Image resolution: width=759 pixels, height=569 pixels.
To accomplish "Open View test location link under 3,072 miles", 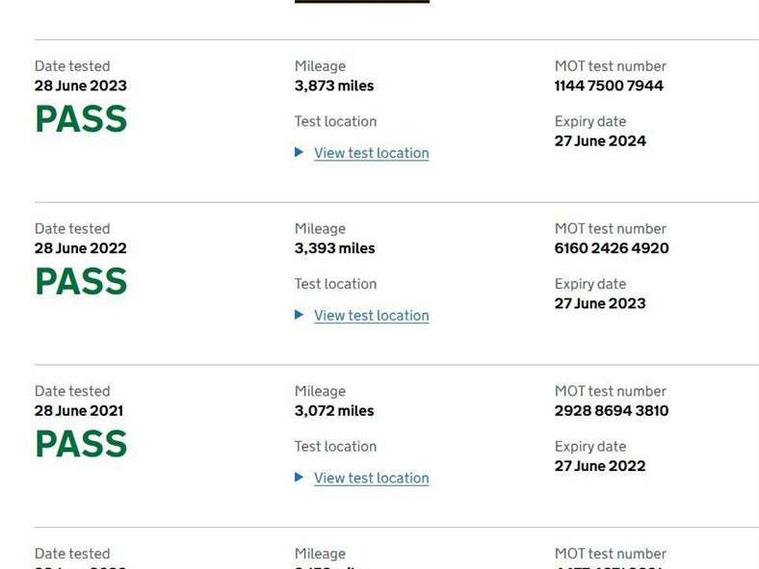I will (x=371, y=478).
